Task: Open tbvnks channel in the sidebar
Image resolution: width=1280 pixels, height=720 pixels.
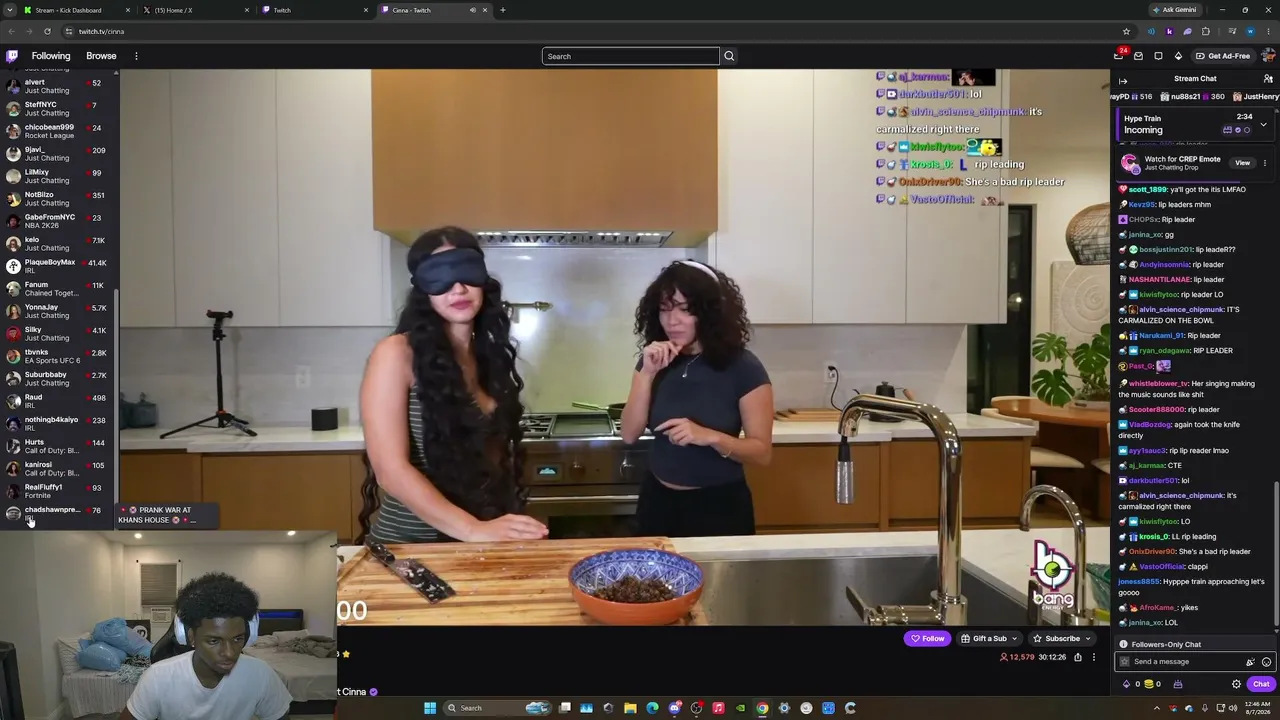Action: point(58,356)
